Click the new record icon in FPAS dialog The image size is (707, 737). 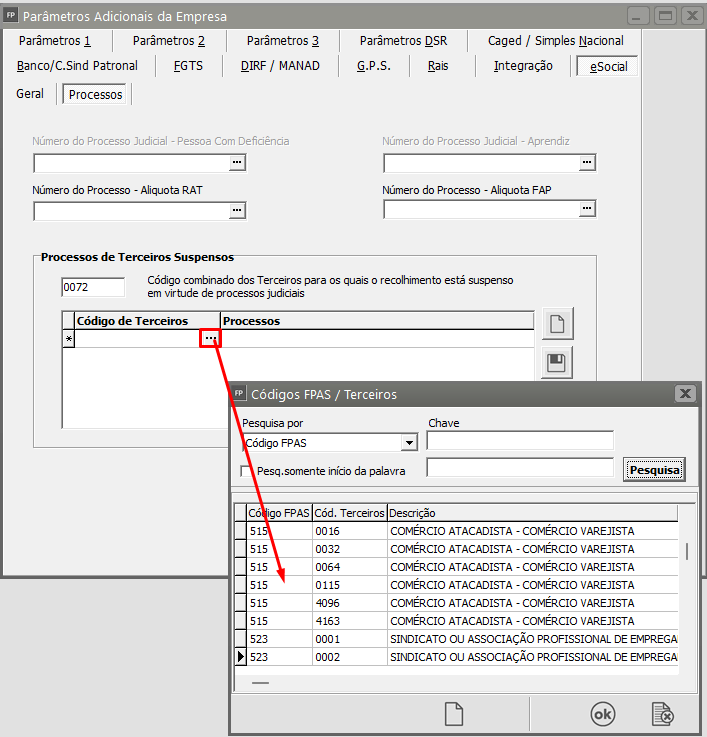click(x=454, y=714)
